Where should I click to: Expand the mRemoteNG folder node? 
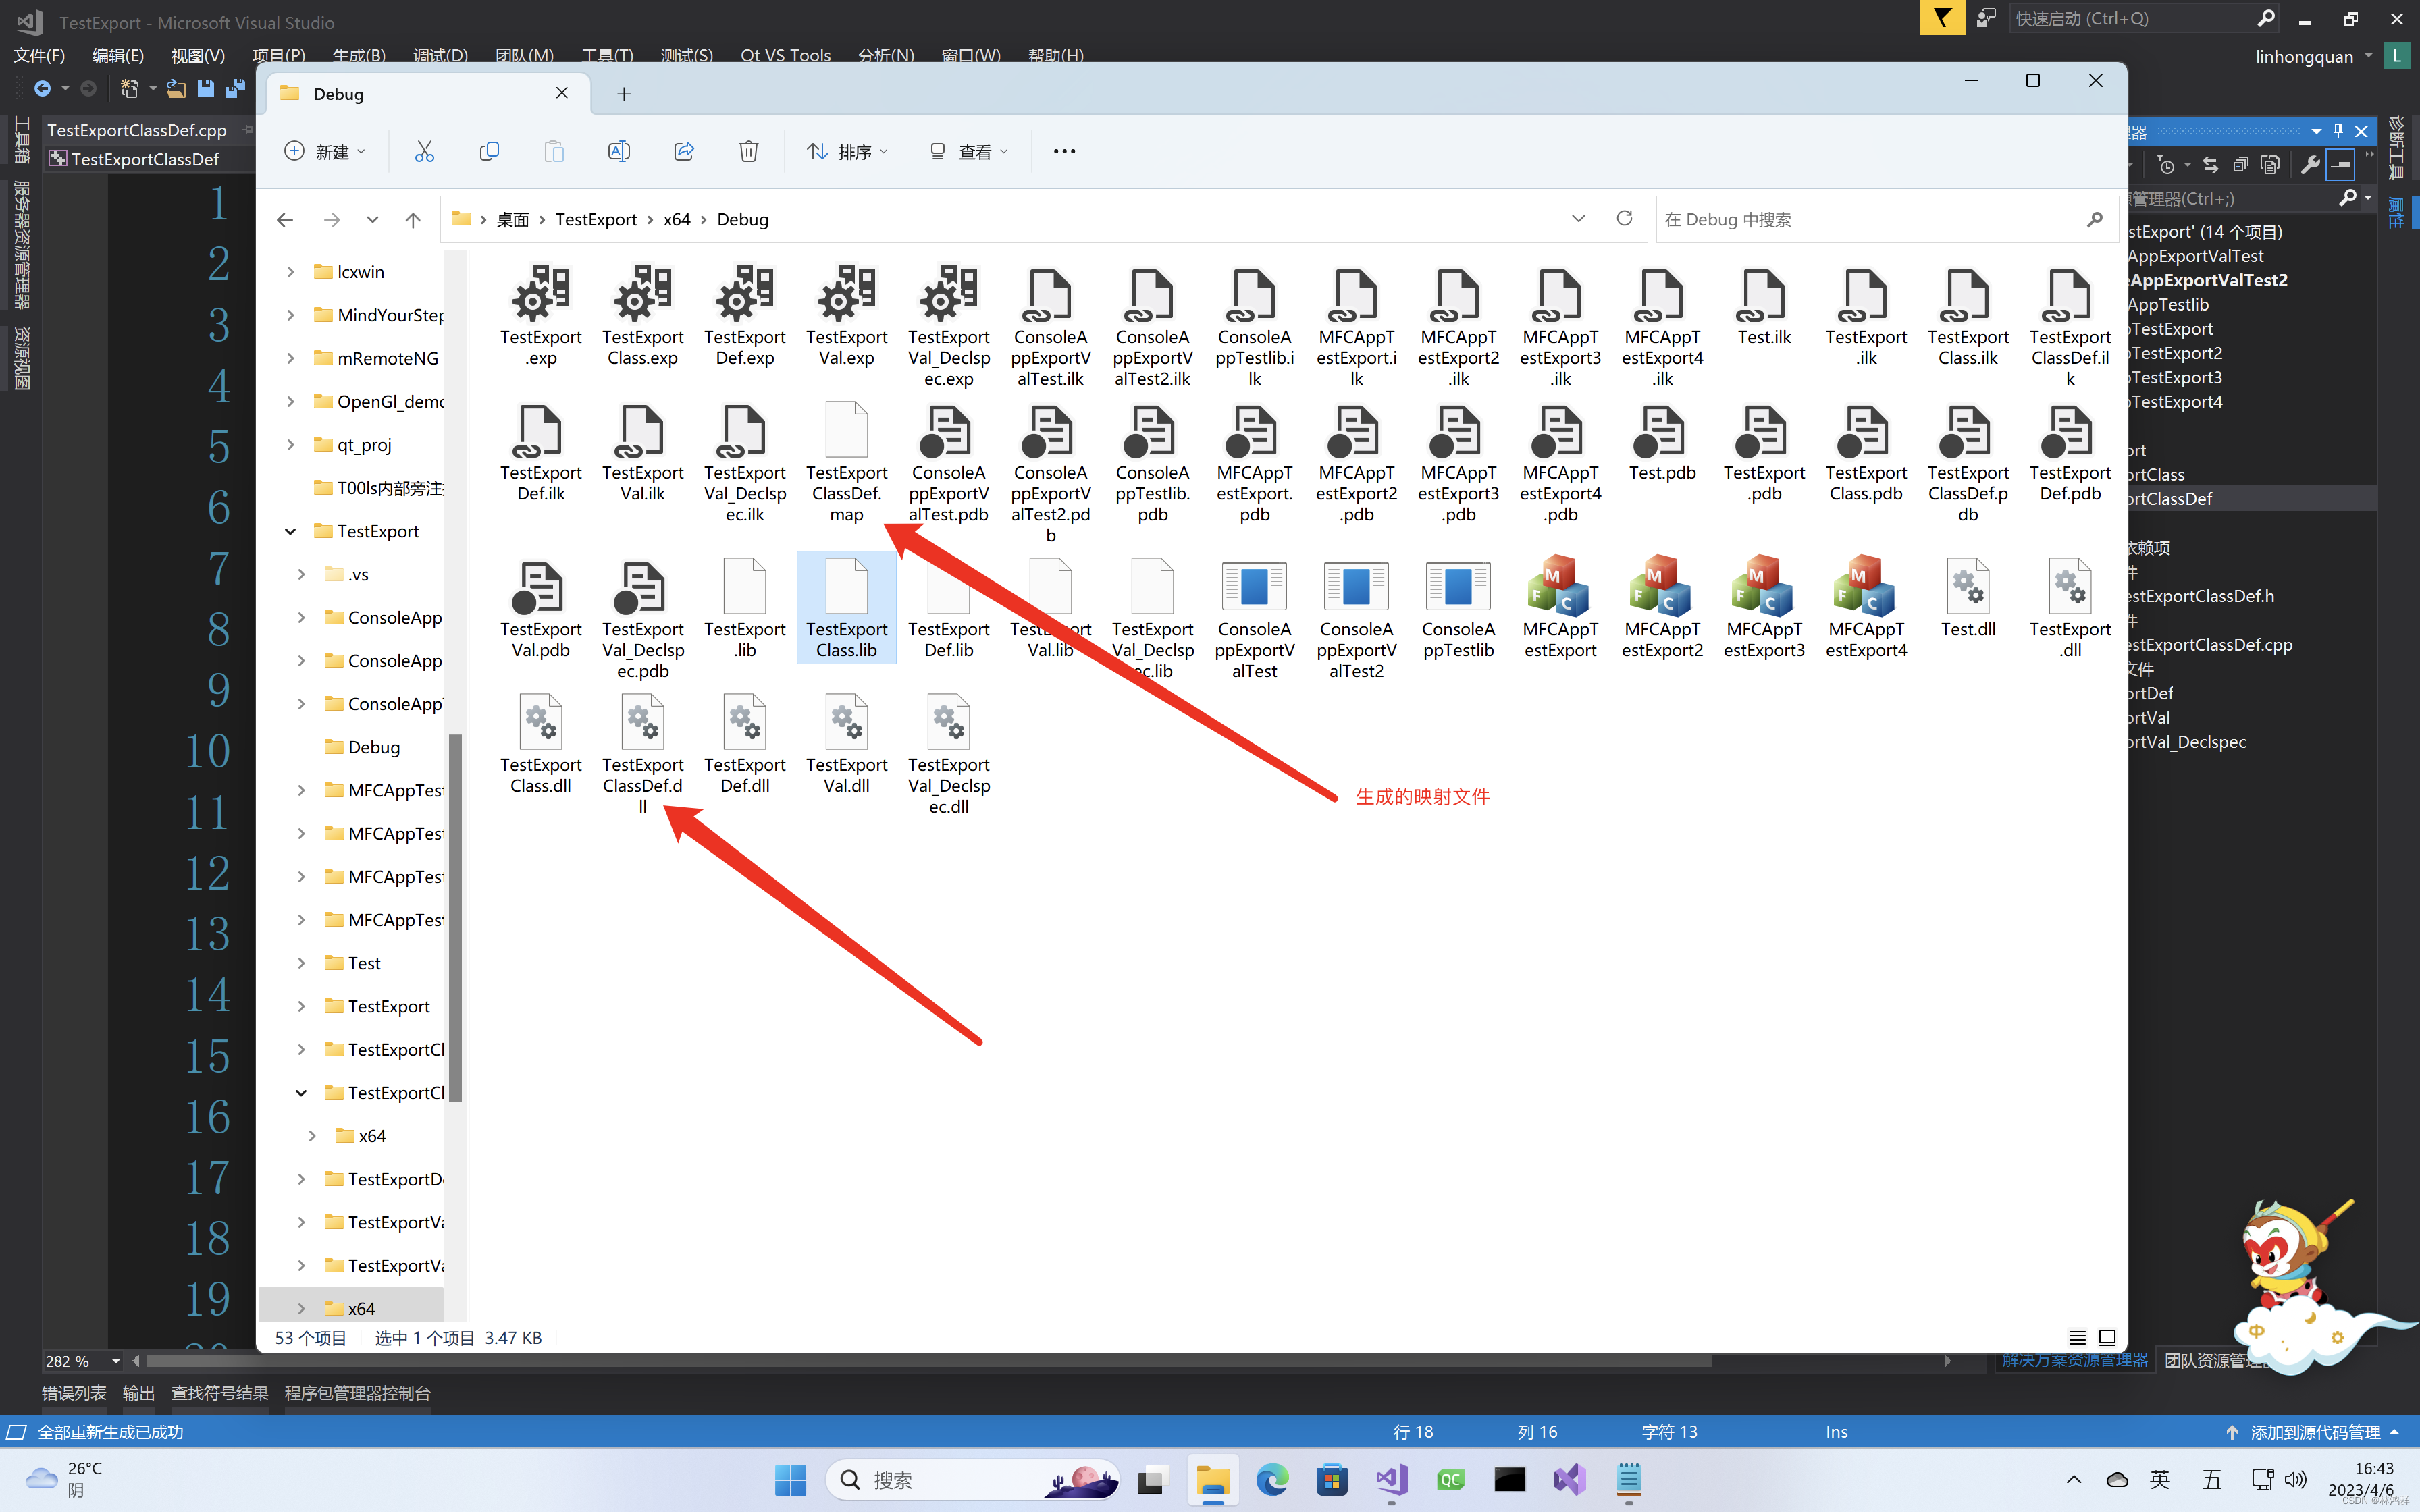(x=290, y=358)
